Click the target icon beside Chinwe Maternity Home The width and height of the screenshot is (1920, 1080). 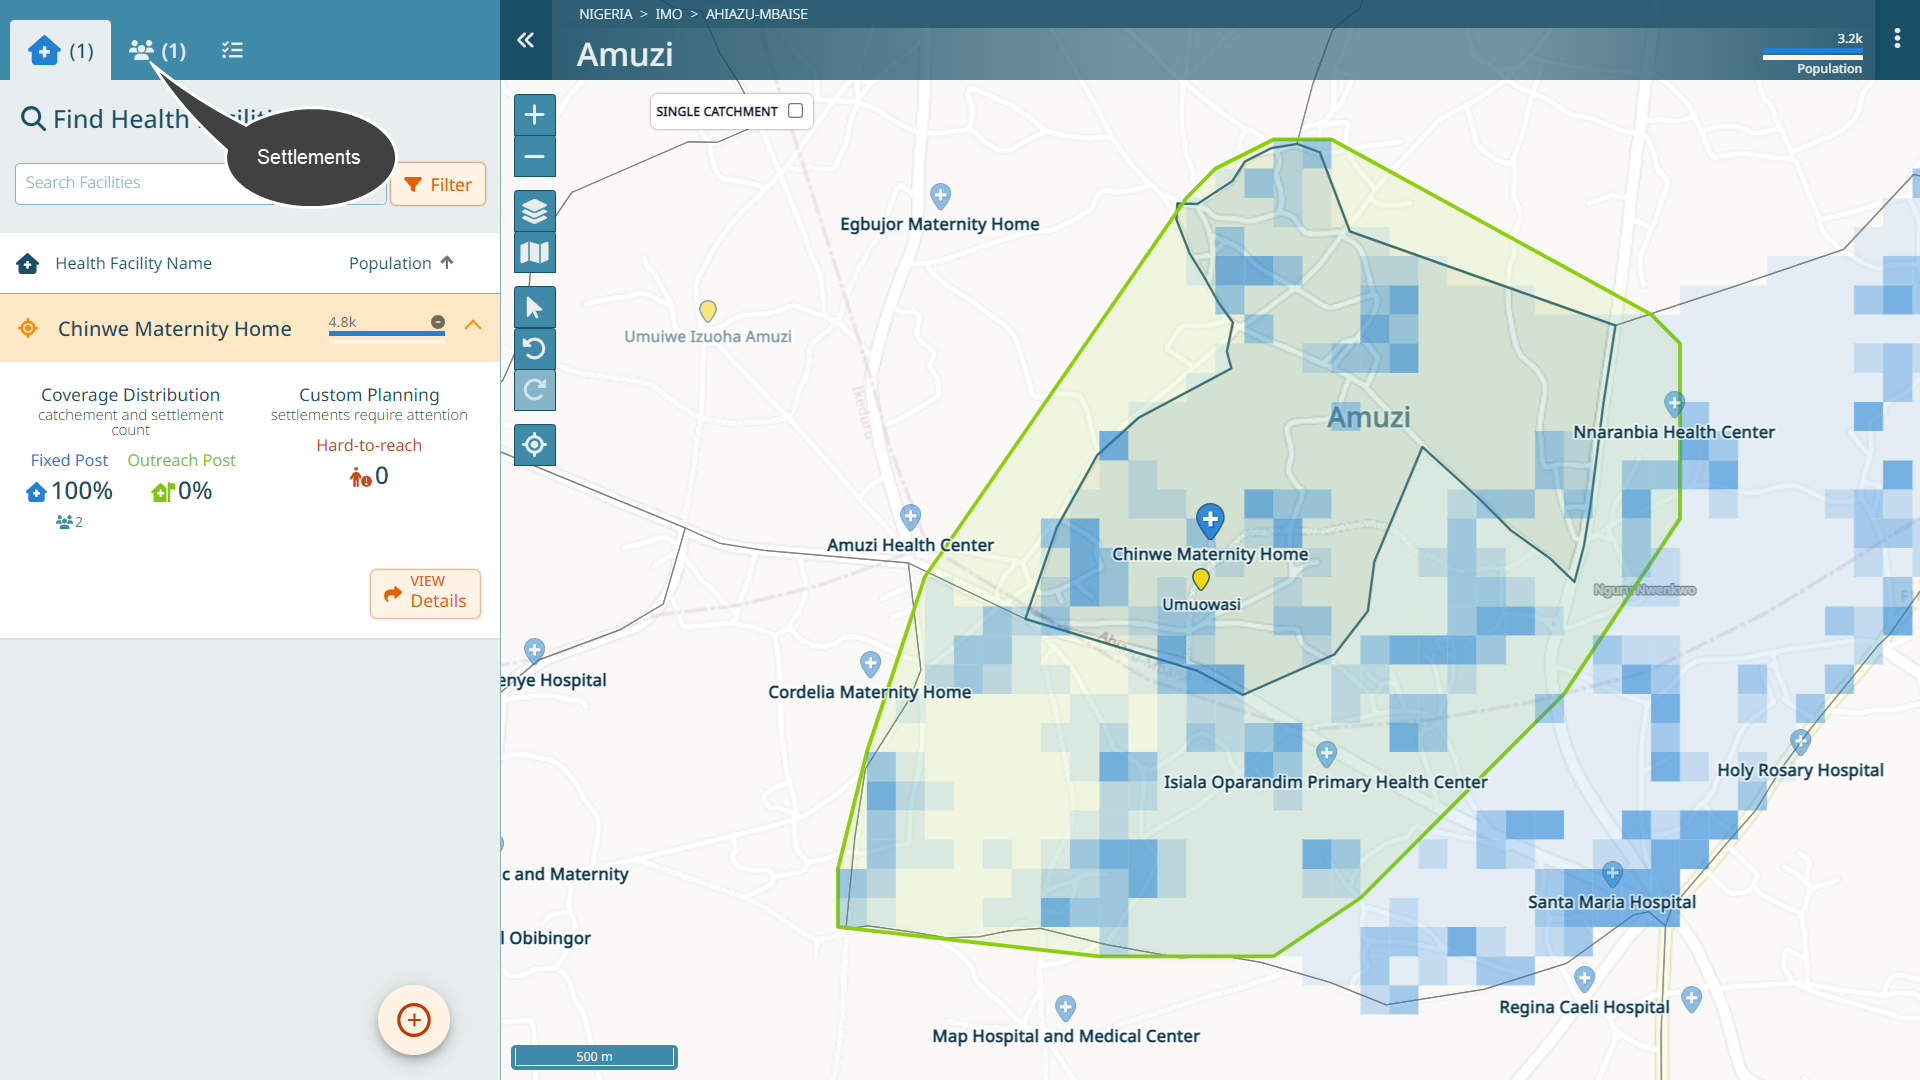click(28, 328)
